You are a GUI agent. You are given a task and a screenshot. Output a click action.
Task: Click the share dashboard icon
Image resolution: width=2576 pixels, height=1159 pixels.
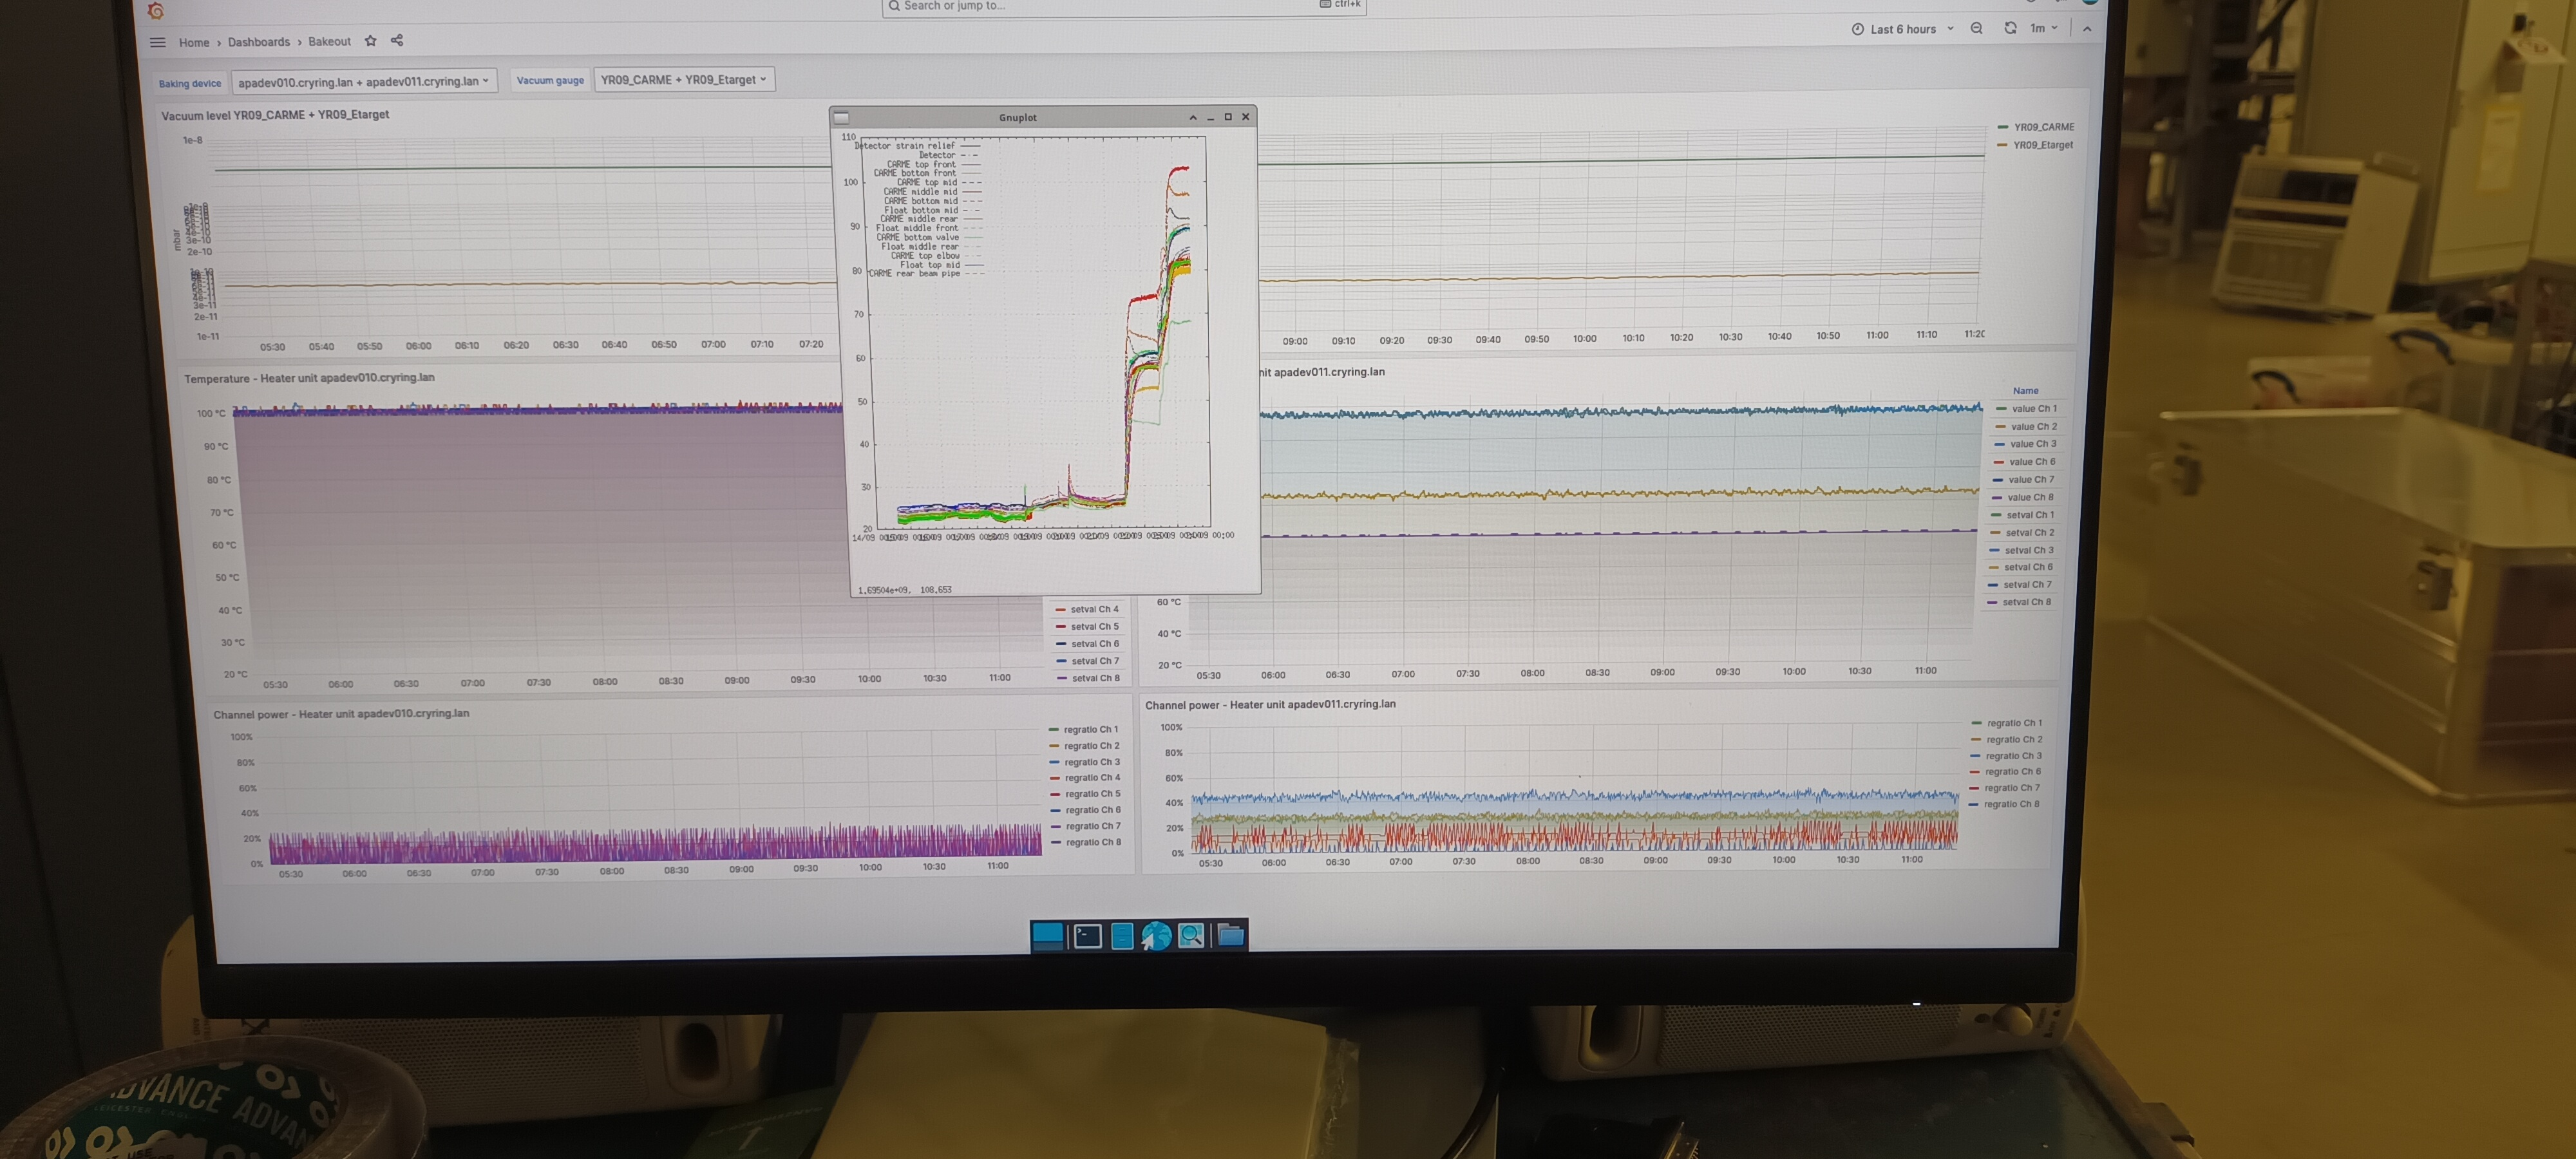click(397, 40)
